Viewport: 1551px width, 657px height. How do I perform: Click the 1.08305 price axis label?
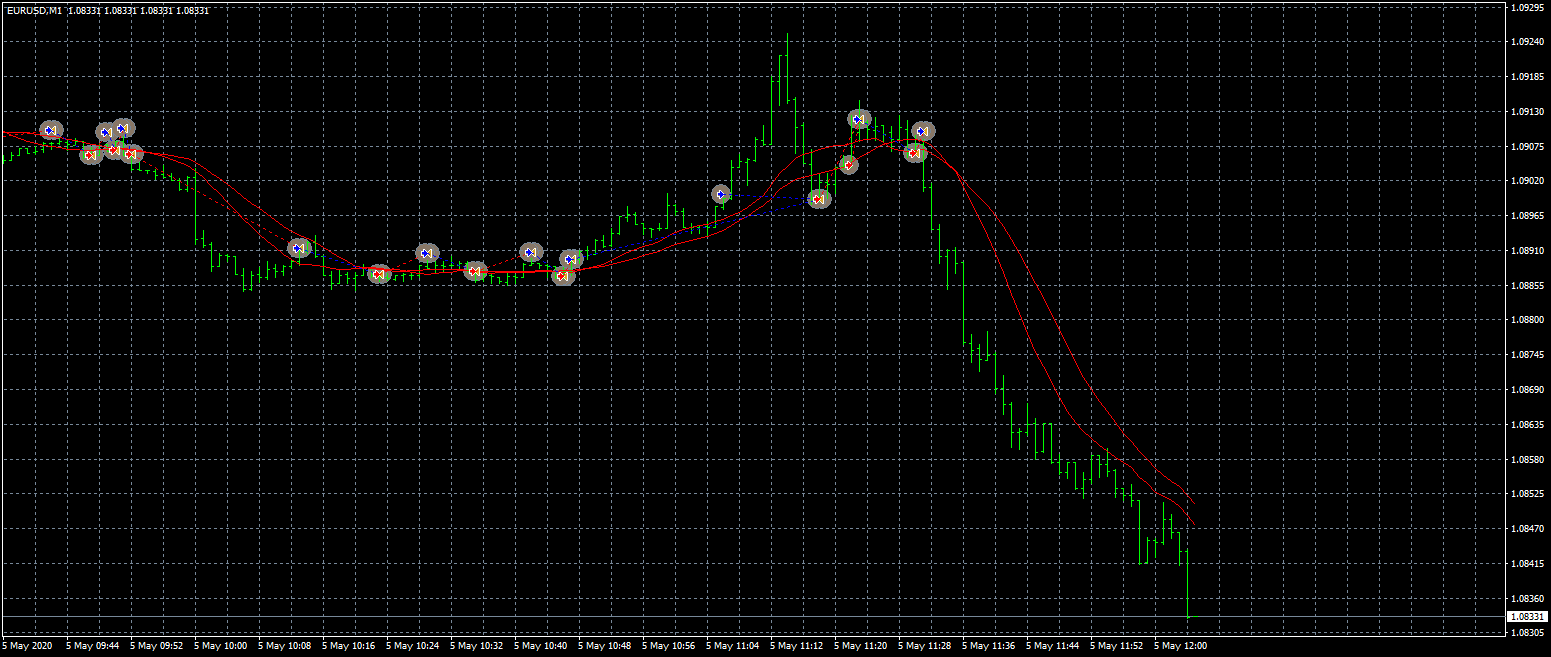(x=1527, y=633)
